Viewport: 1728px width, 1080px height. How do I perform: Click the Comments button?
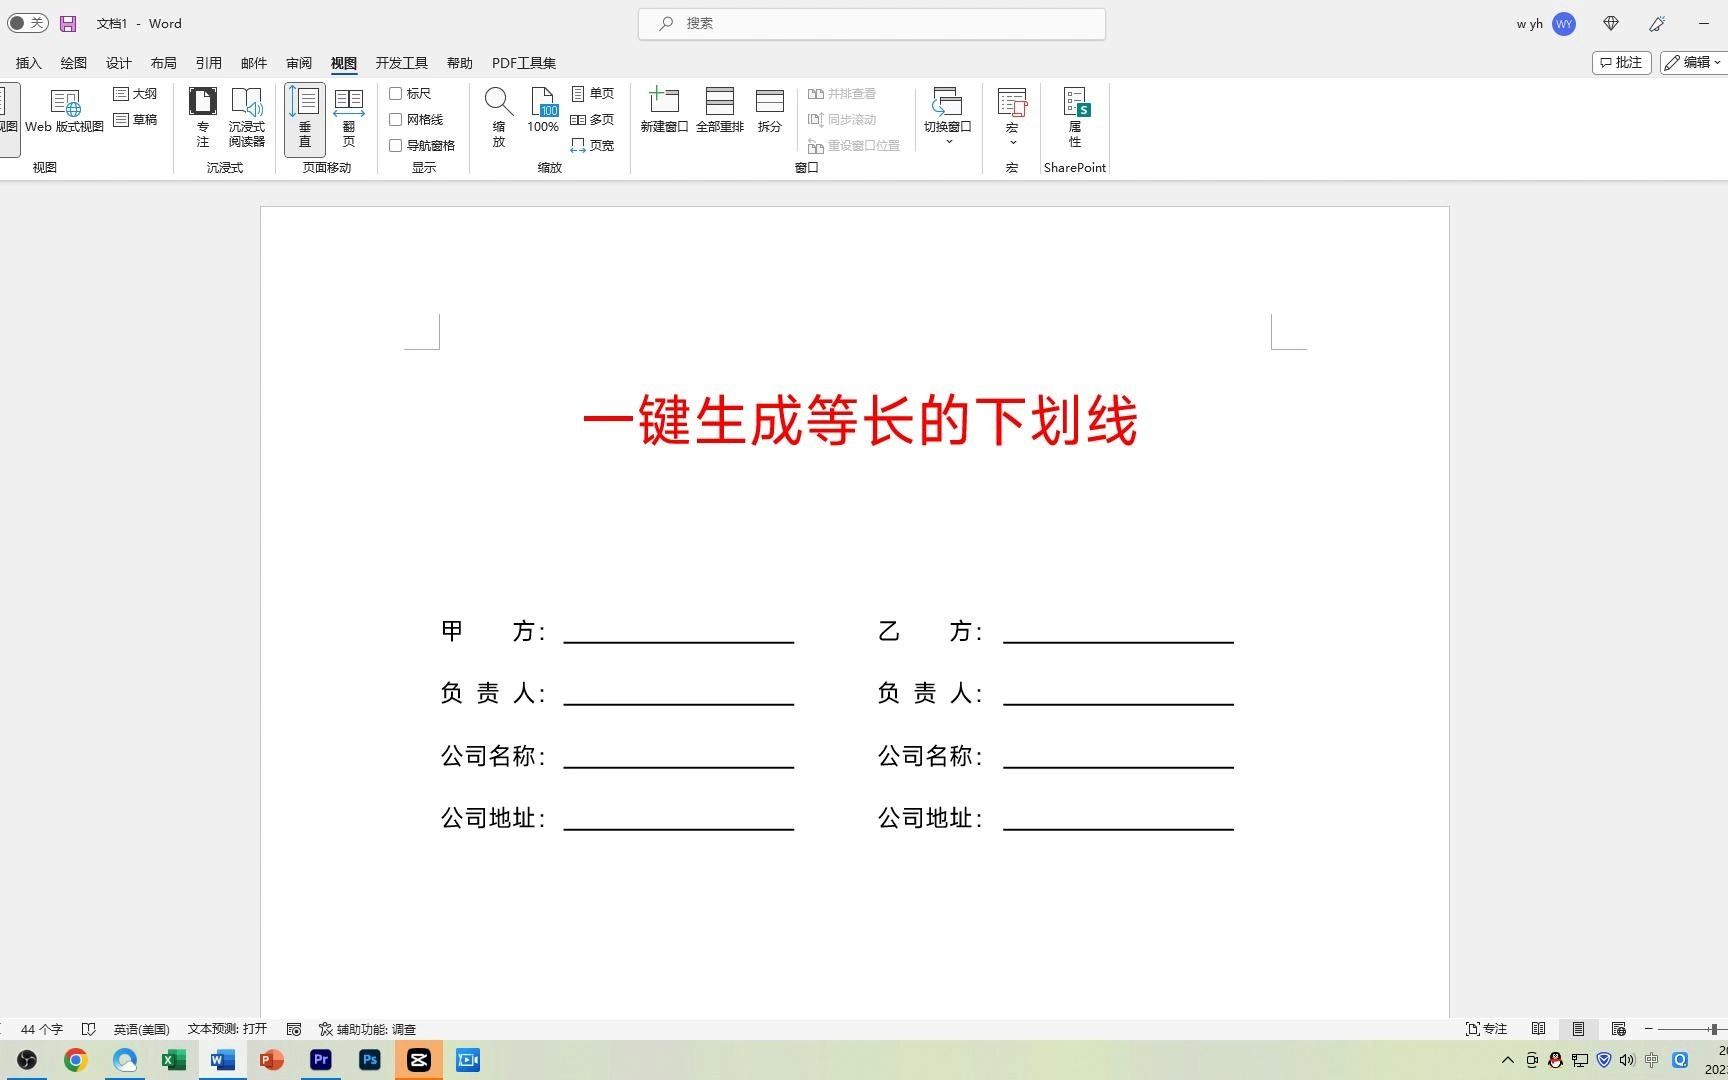point(1621,63)
